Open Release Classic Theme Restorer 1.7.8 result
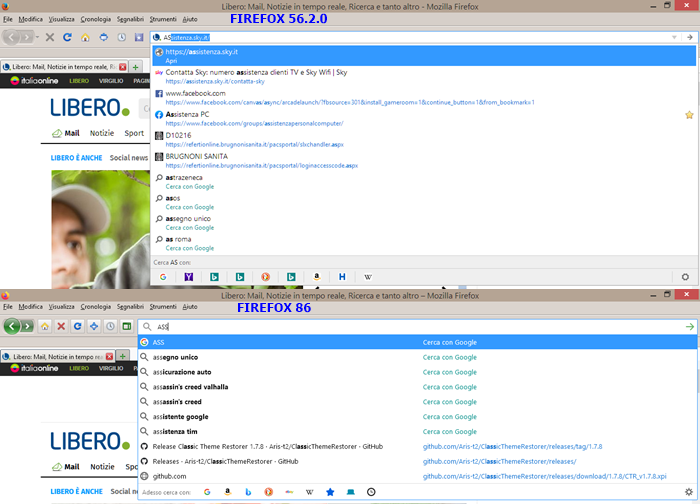This screenshot has width=700, height=504. point(417,446)
